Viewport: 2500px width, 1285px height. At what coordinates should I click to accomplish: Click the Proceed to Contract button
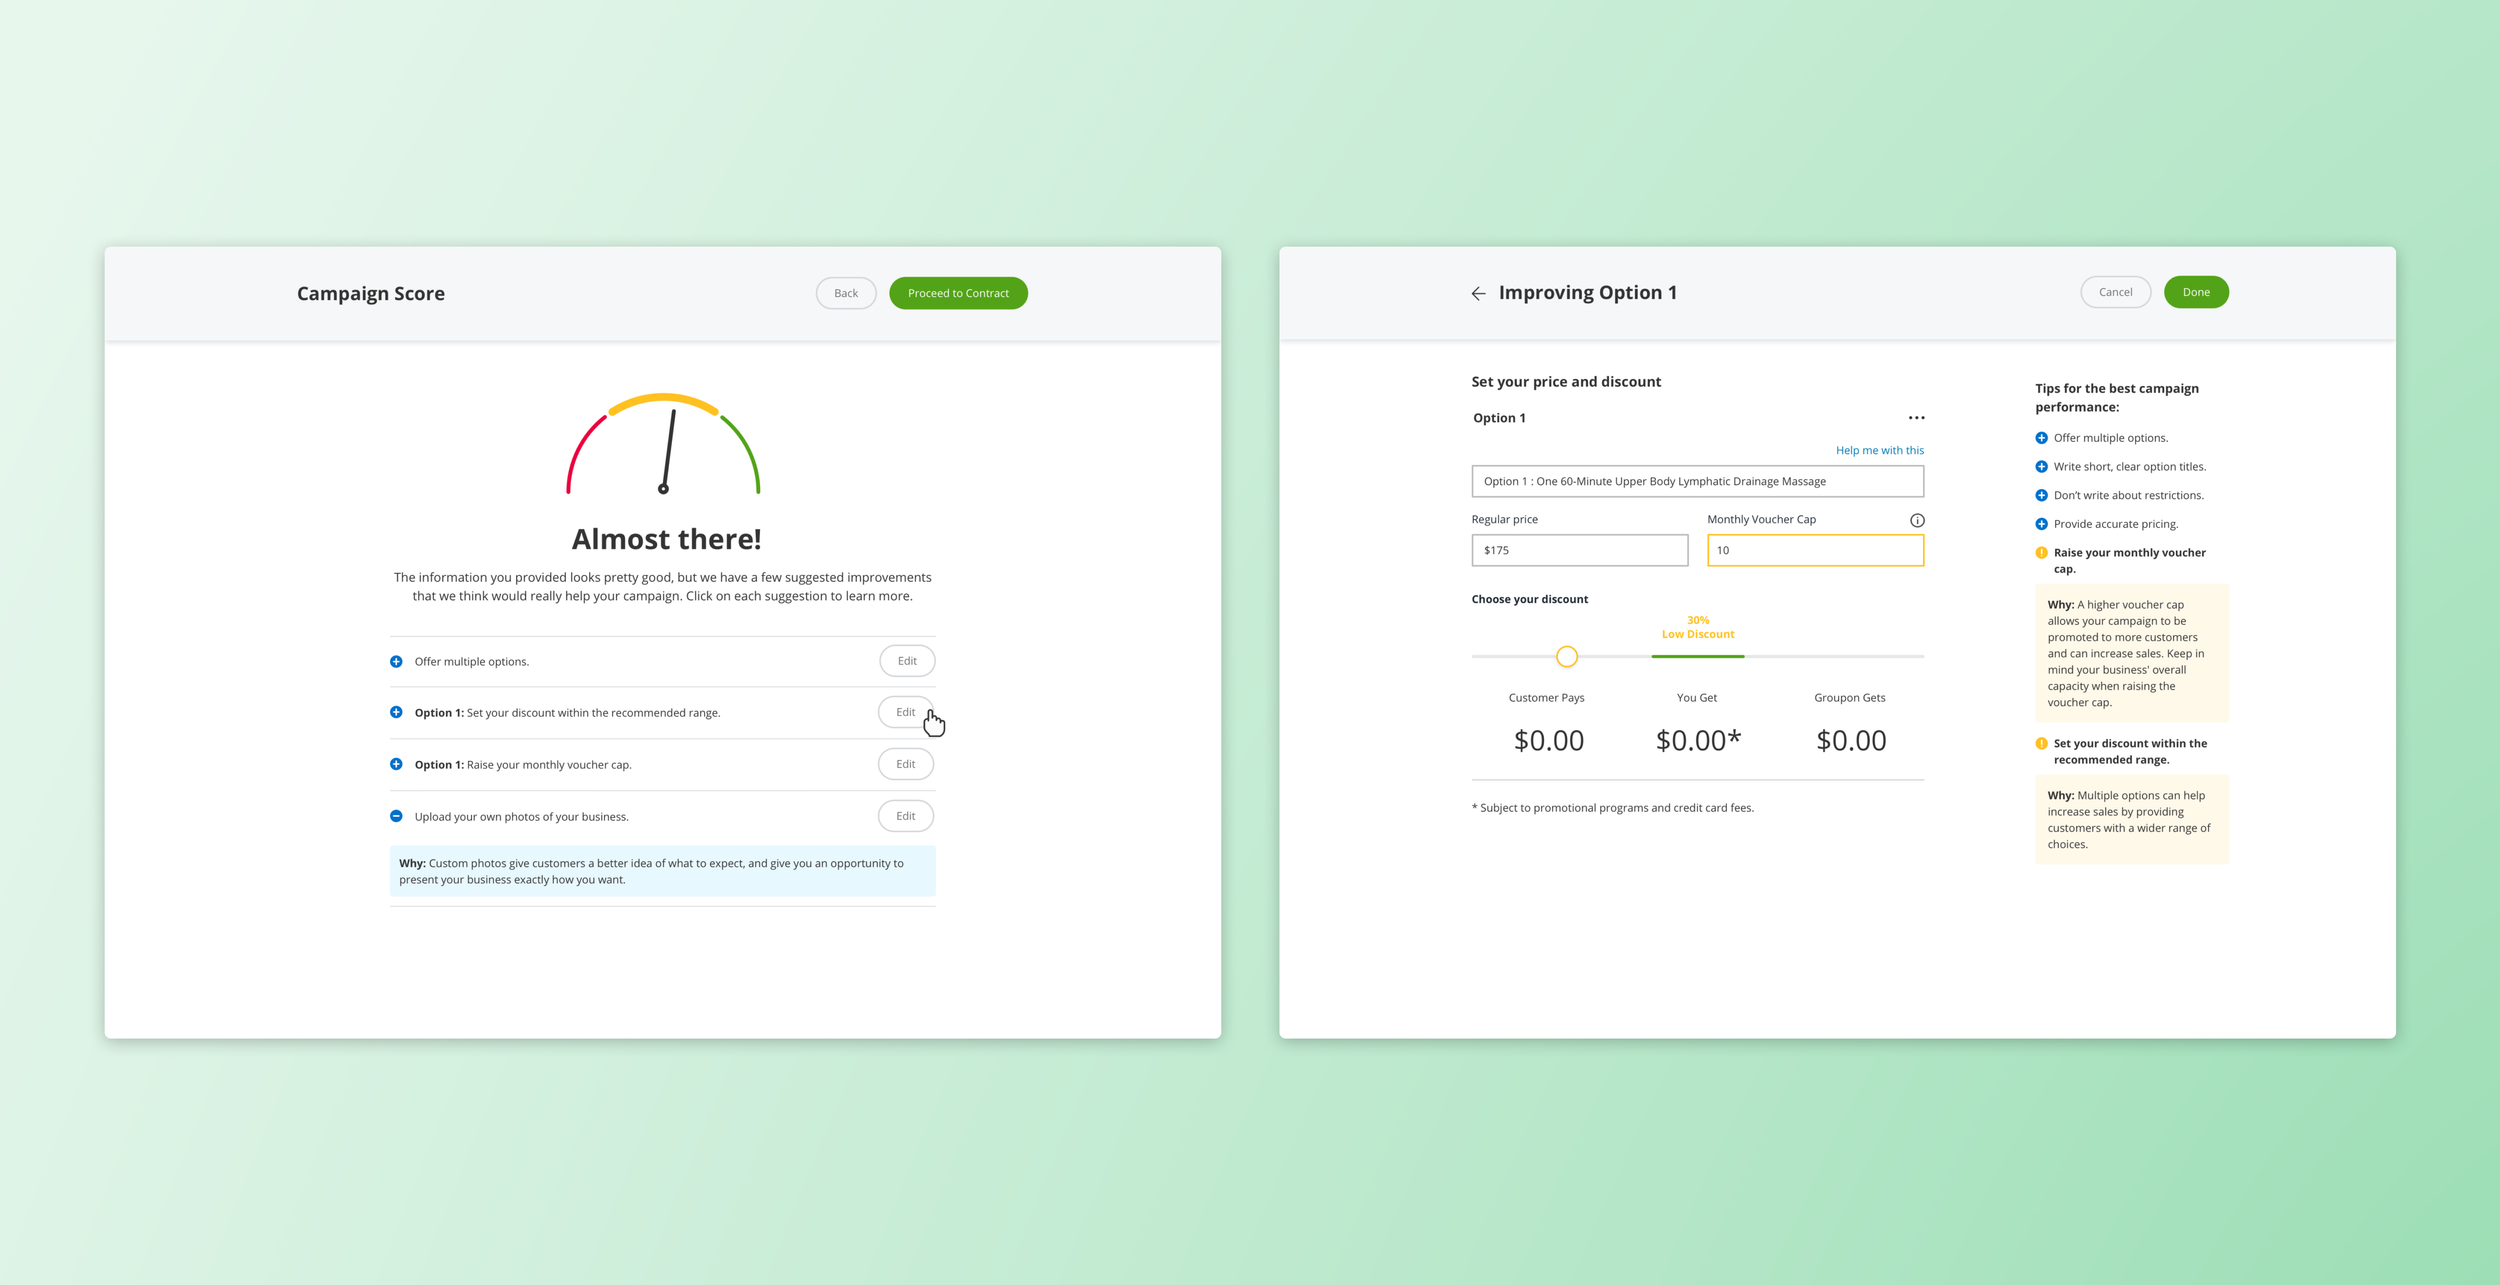coord(957,293)
